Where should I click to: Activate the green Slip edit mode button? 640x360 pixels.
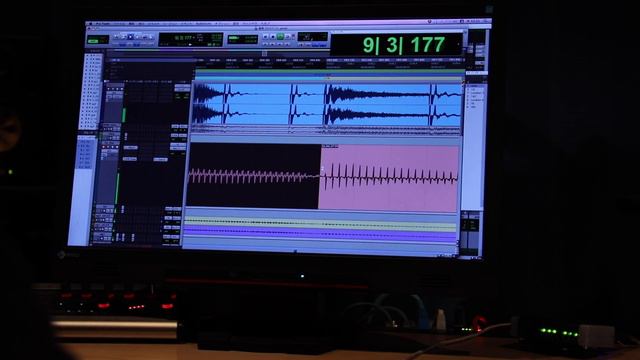tap(93, 42)
